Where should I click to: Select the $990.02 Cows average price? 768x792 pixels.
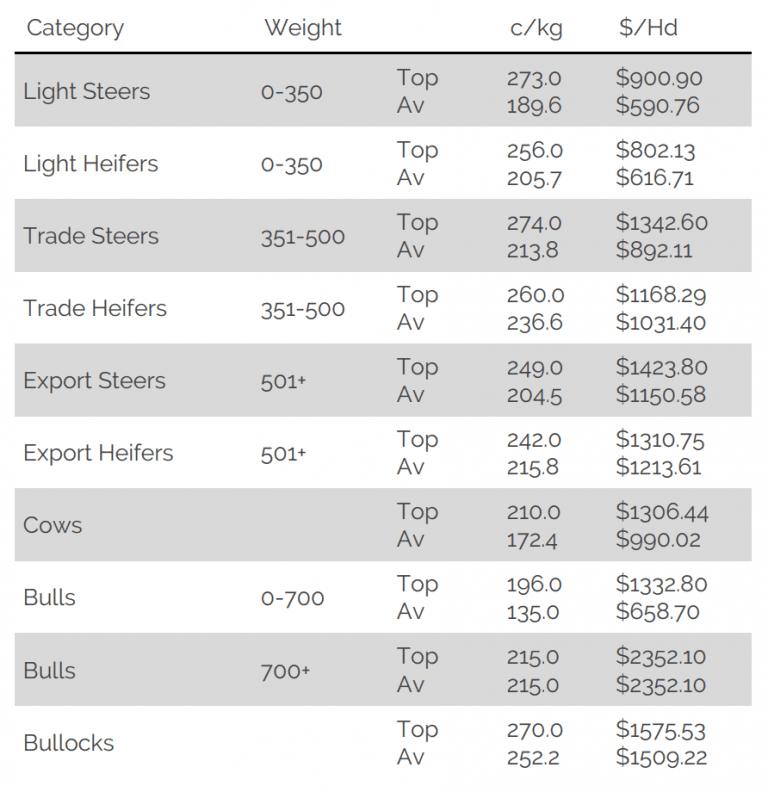658,539
